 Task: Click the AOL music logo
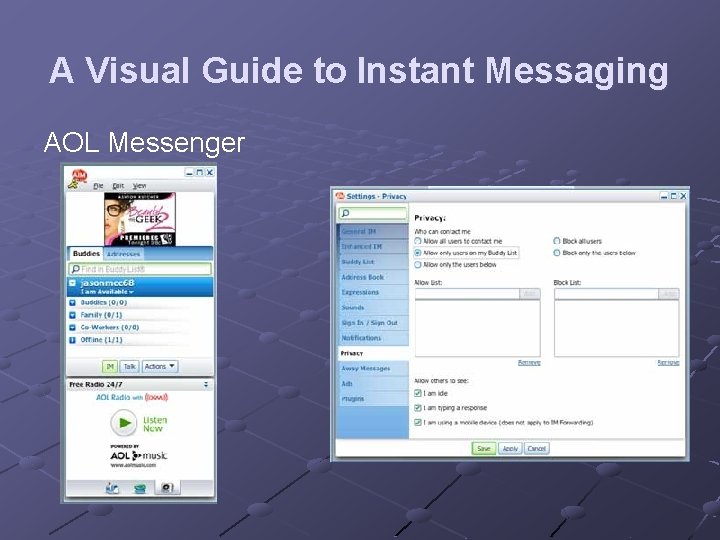pyautogui.click(x=138, y=456)
